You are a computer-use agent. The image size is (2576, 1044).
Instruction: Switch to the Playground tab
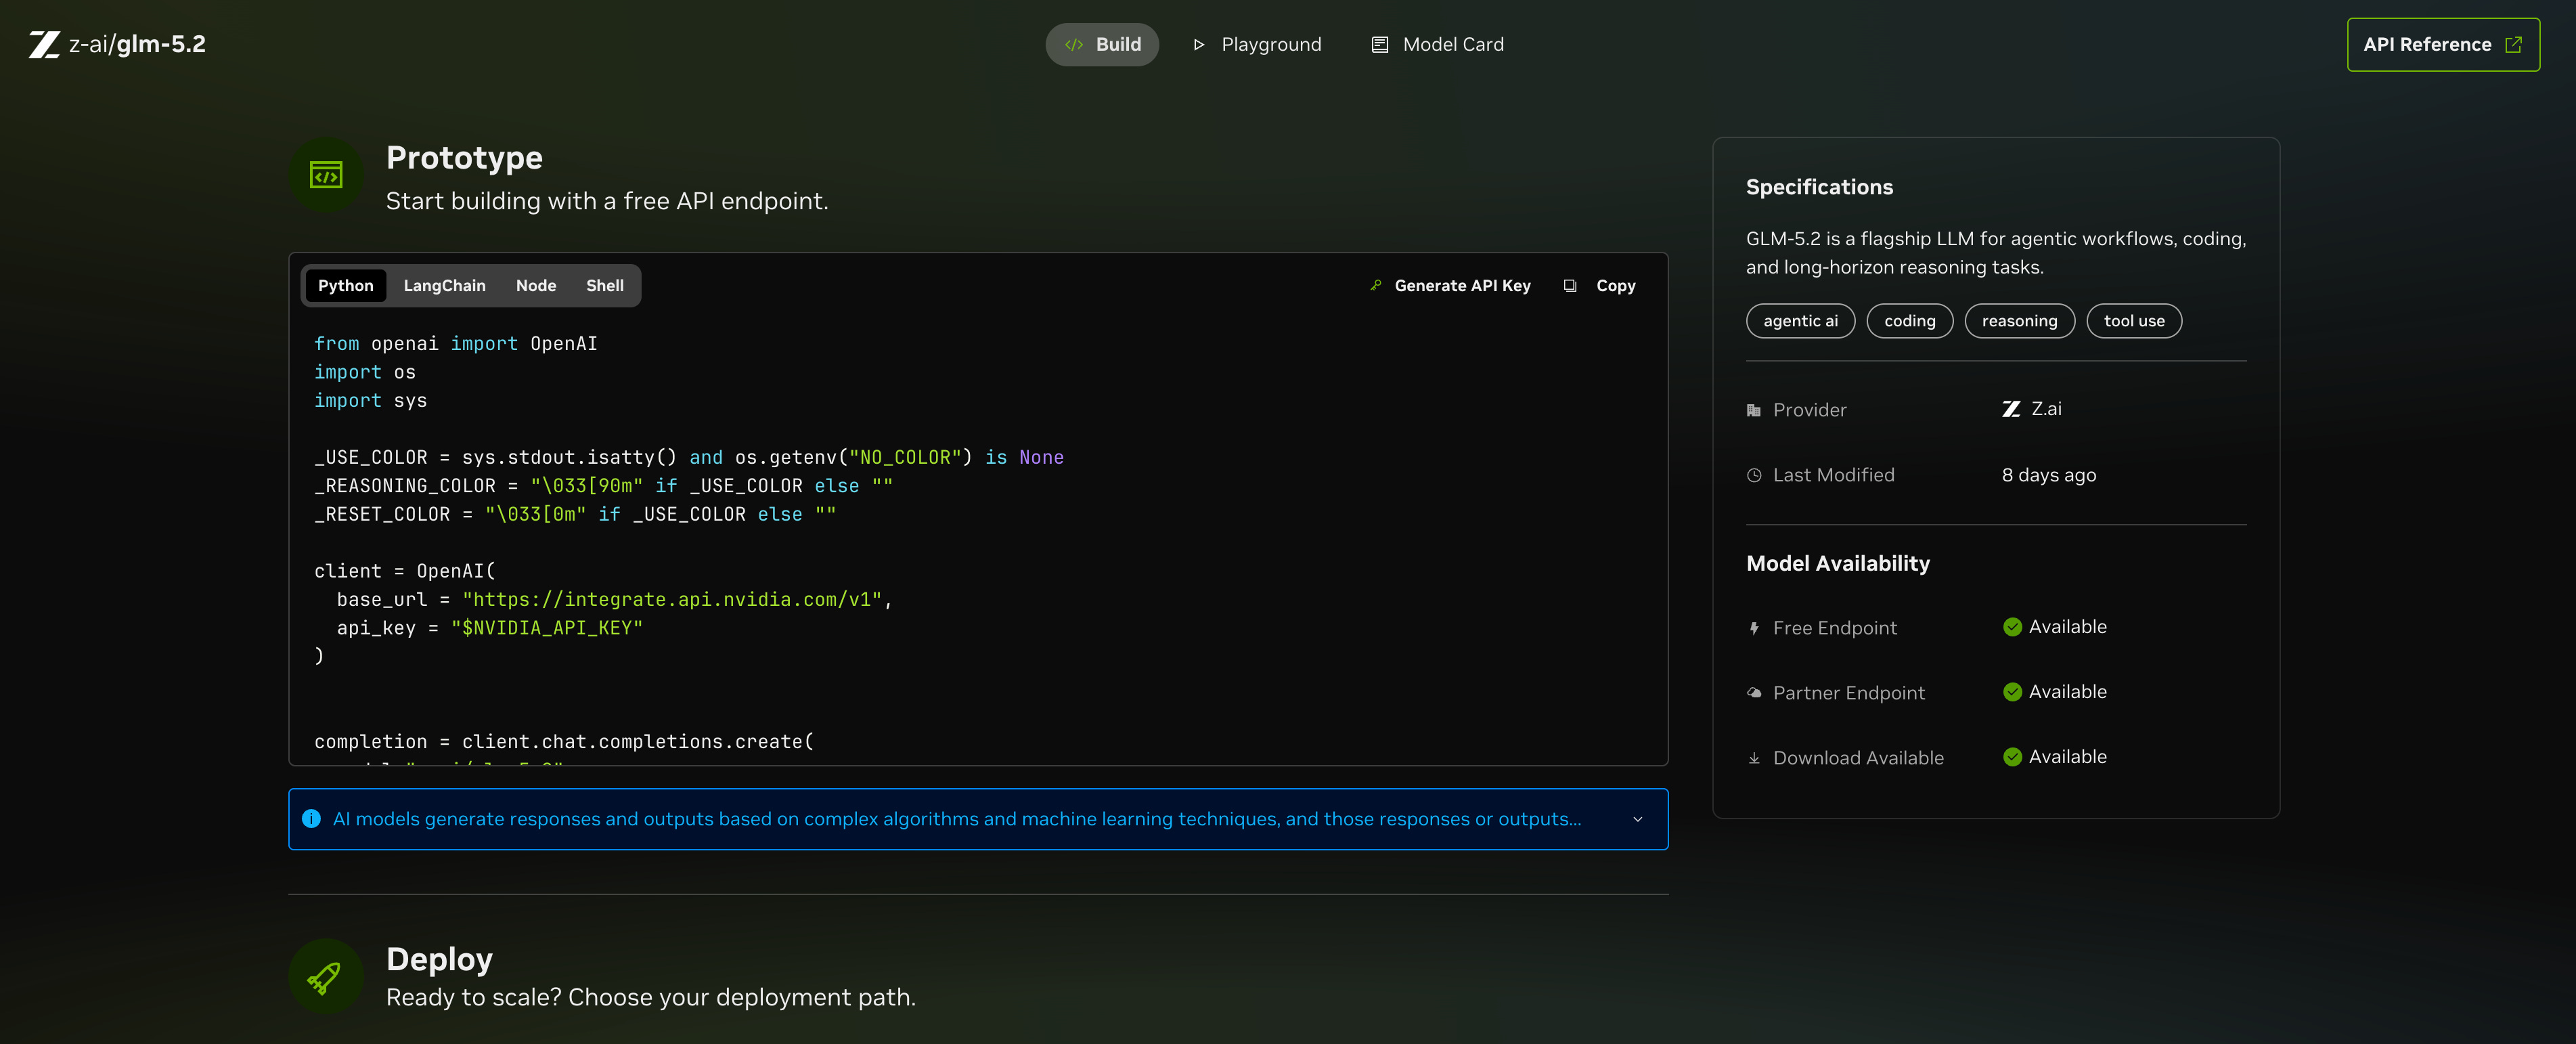[1257, 45]
